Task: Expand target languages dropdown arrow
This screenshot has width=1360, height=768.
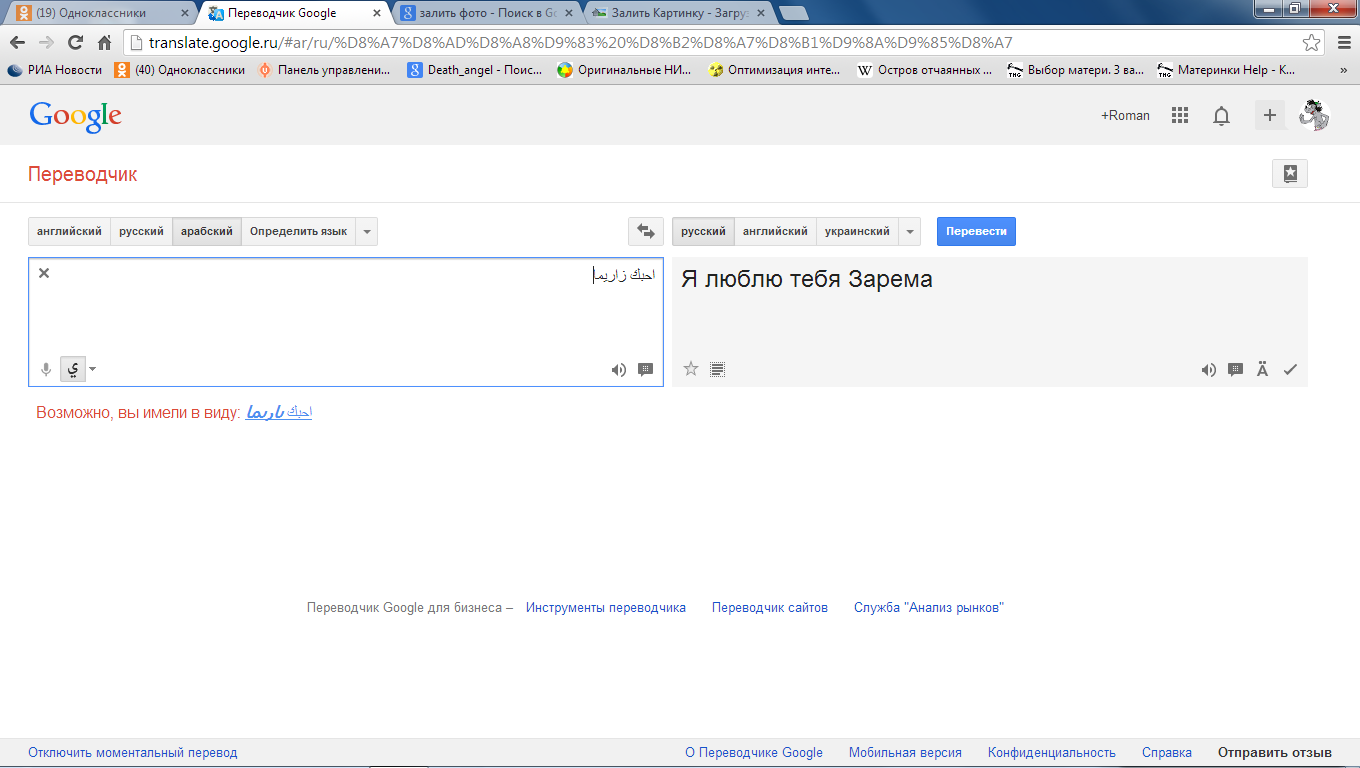Action: (910, 231)
